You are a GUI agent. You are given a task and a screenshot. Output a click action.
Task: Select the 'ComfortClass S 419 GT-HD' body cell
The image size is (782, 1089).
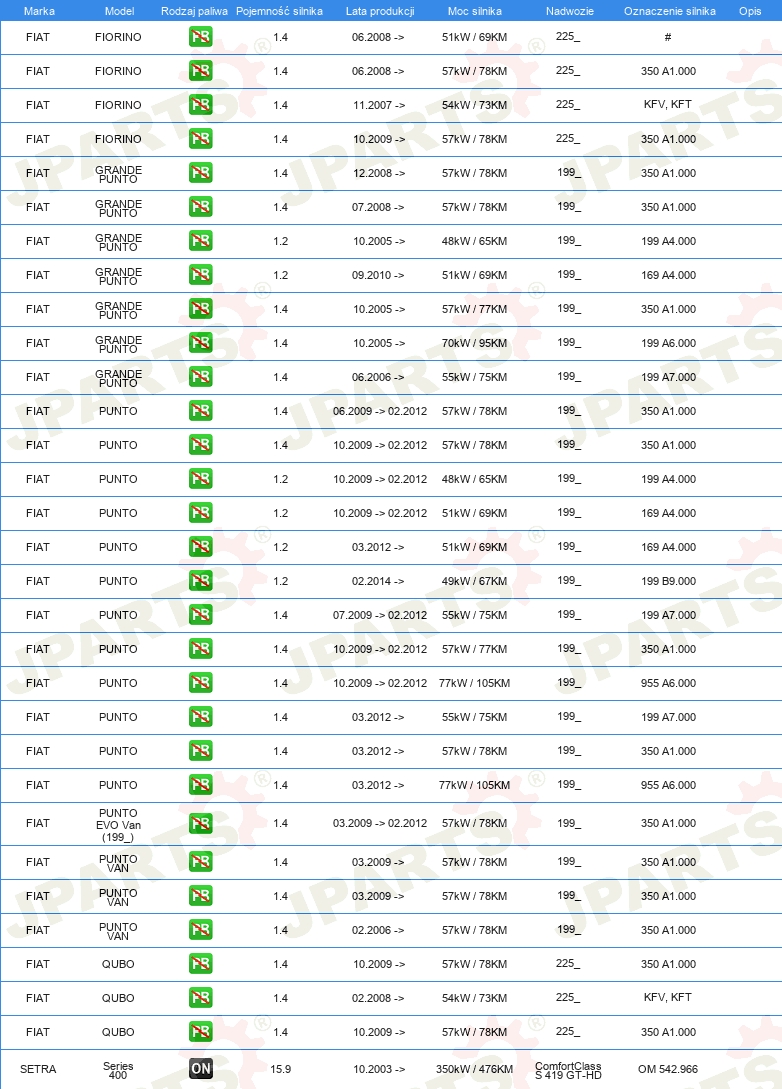pyautogui.click(x=568, y=1070)
